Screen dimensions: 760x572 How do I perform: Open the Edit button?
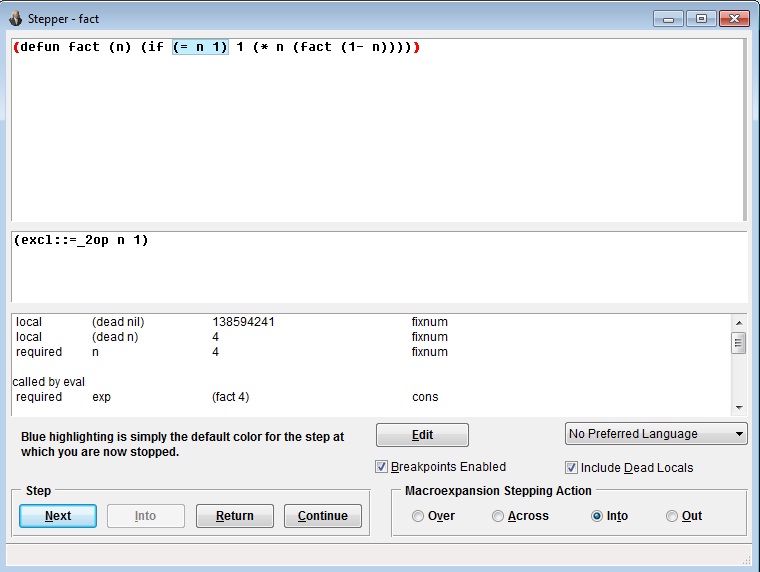click(422, 435)
